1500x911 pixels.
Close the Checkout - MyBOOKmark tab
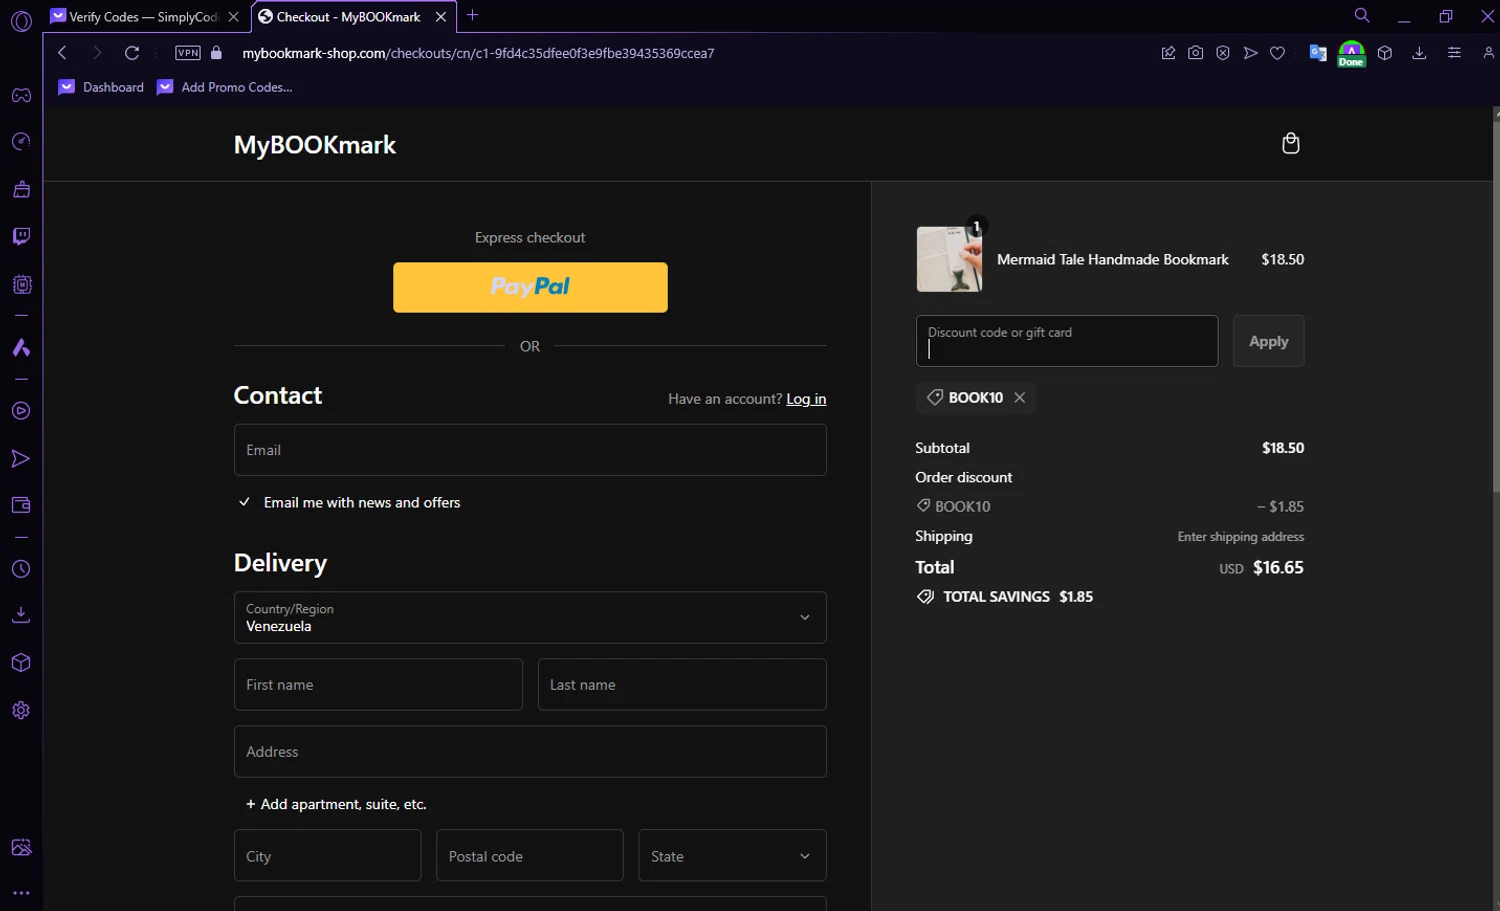tap(441, 17)
